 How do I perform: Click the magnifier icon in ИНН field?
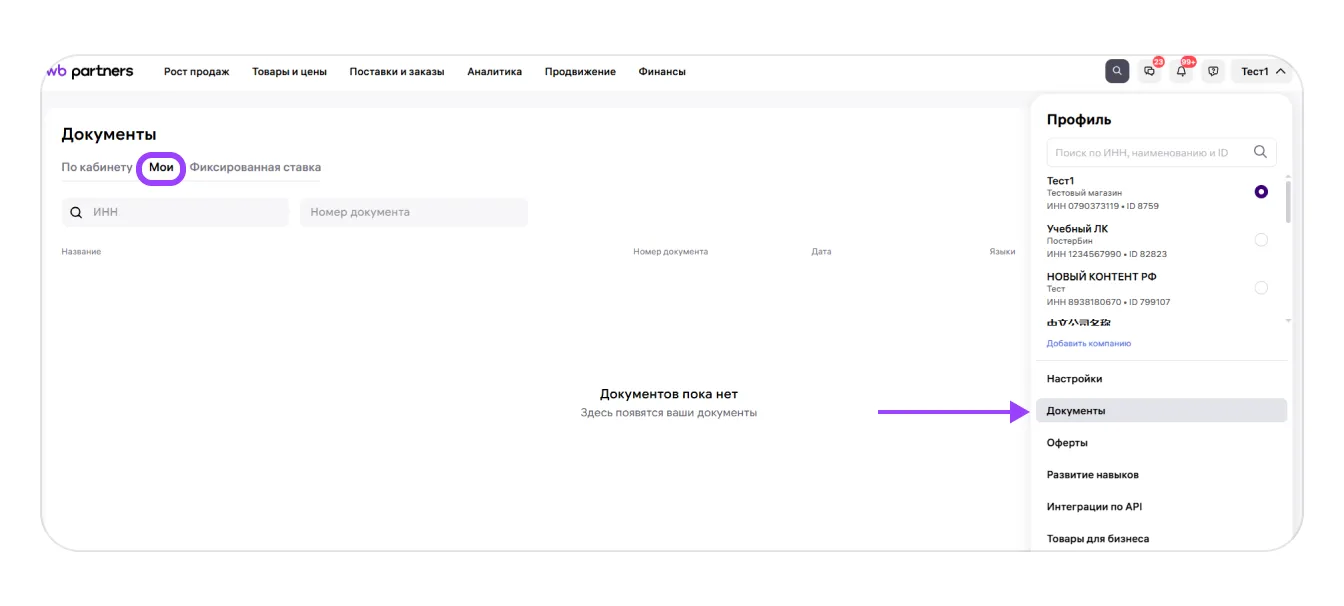pyautogui.click(x=76, y=212)
